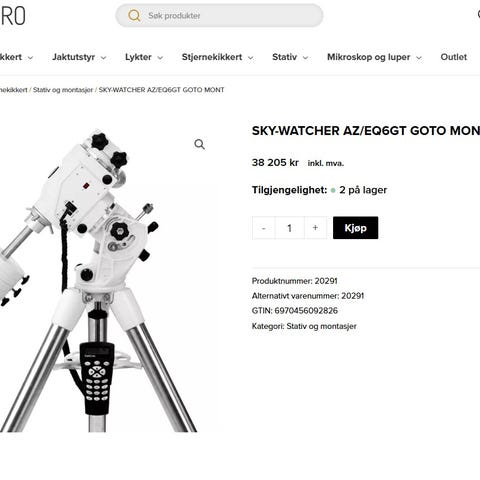Image resolution: width=480 pixels, height=480 pixels.
Task: Increase quantity with the plus button
Action: (315, 228)
